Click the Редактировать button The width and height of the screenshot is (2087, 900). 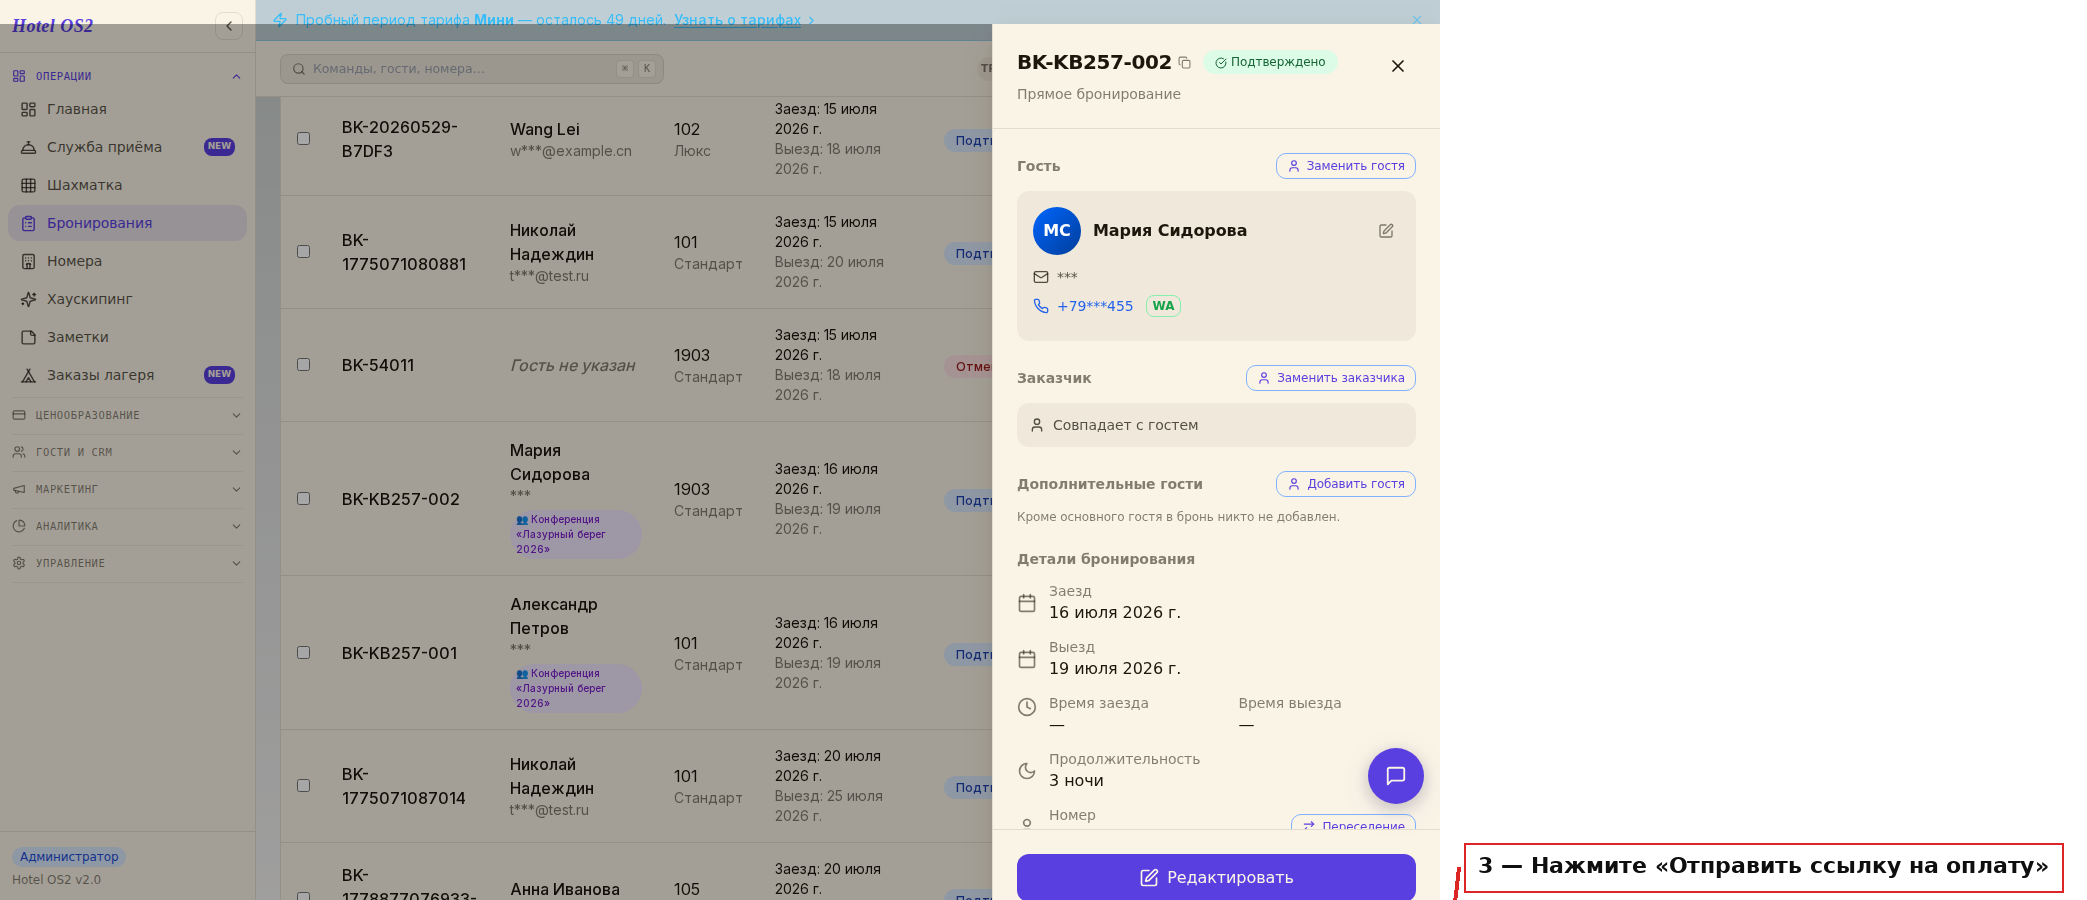[x=1216, y=877]
